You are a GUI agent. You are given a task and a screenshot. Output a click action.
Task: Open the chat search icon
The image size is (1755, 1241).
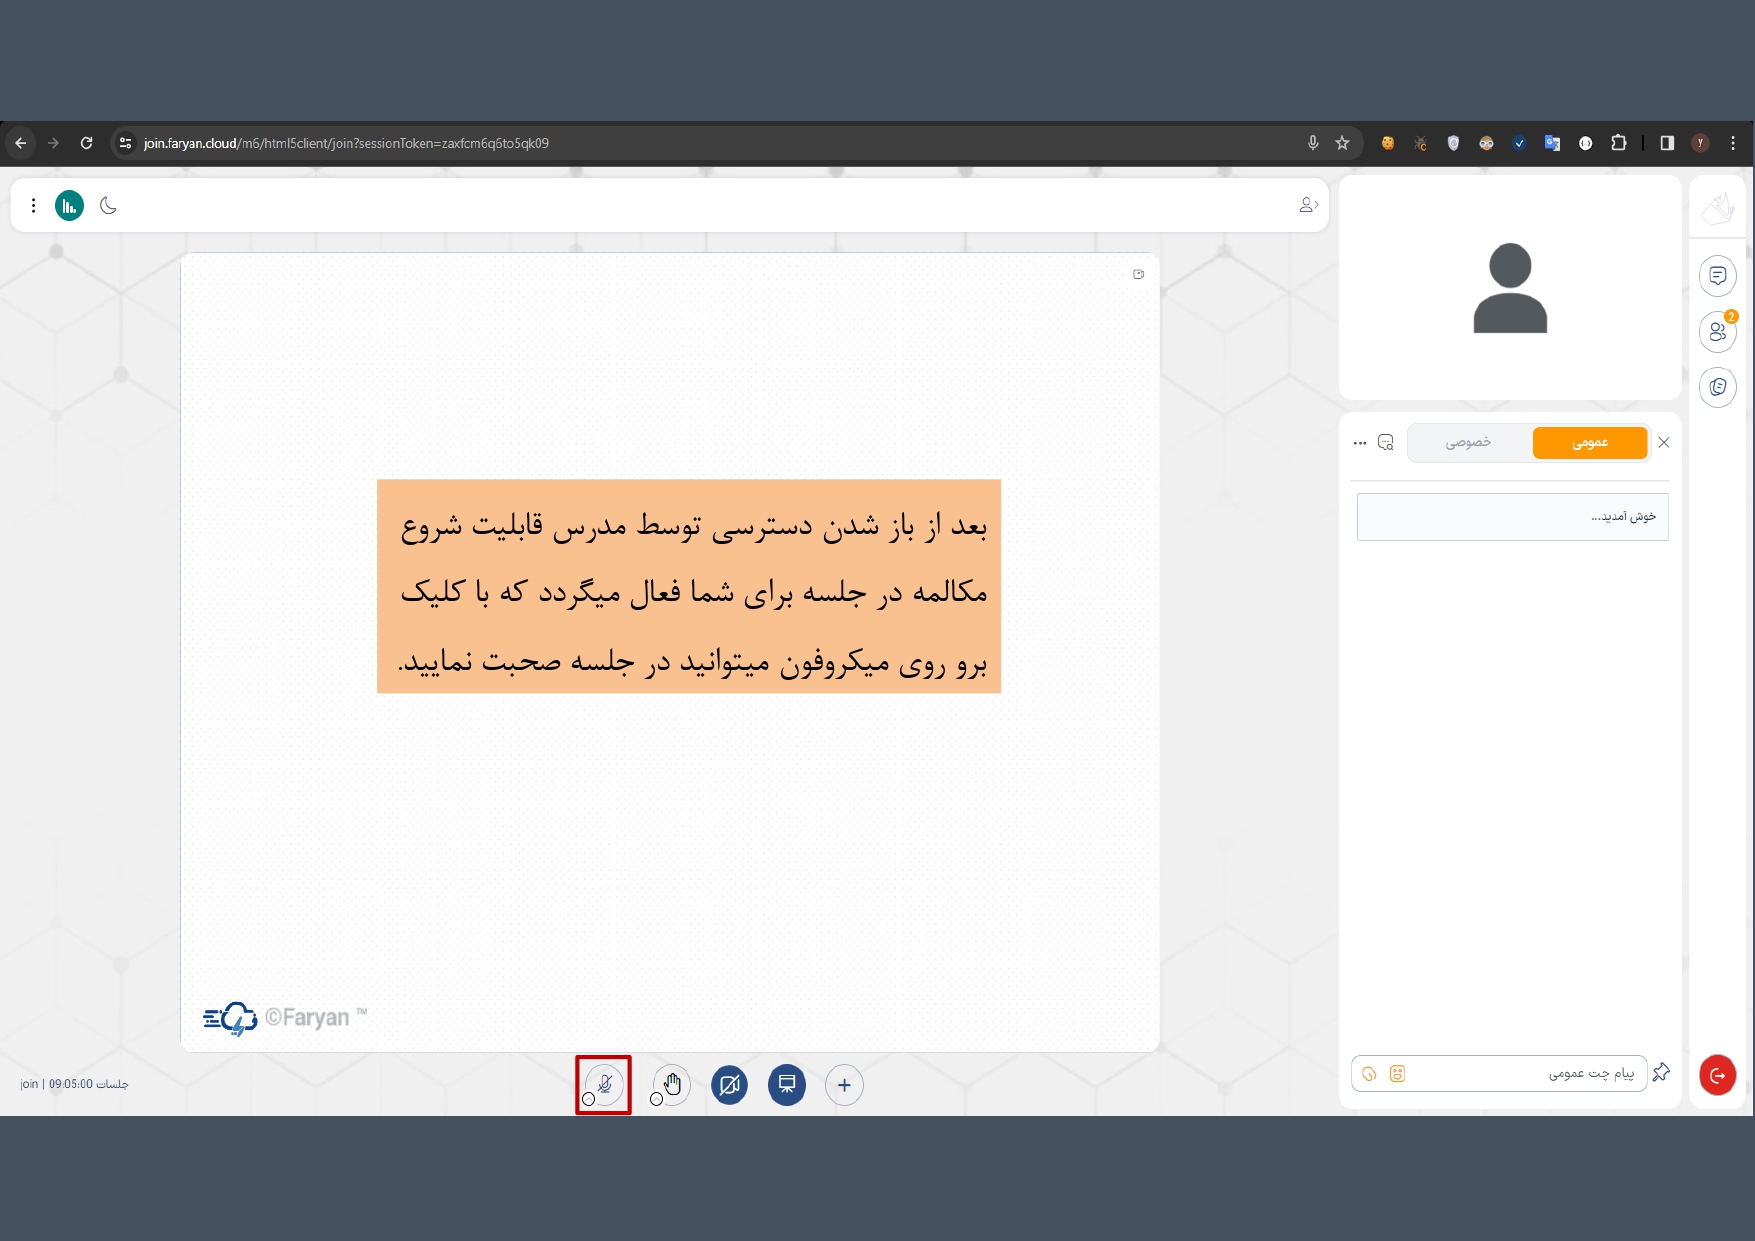1386,442
